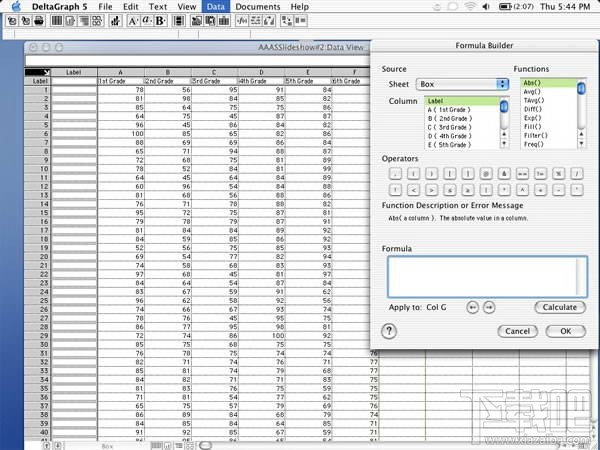The height and width of the screenshot is (450, 600).
Task: Click the Column list scroll down arrow
Action: point(503,143)
